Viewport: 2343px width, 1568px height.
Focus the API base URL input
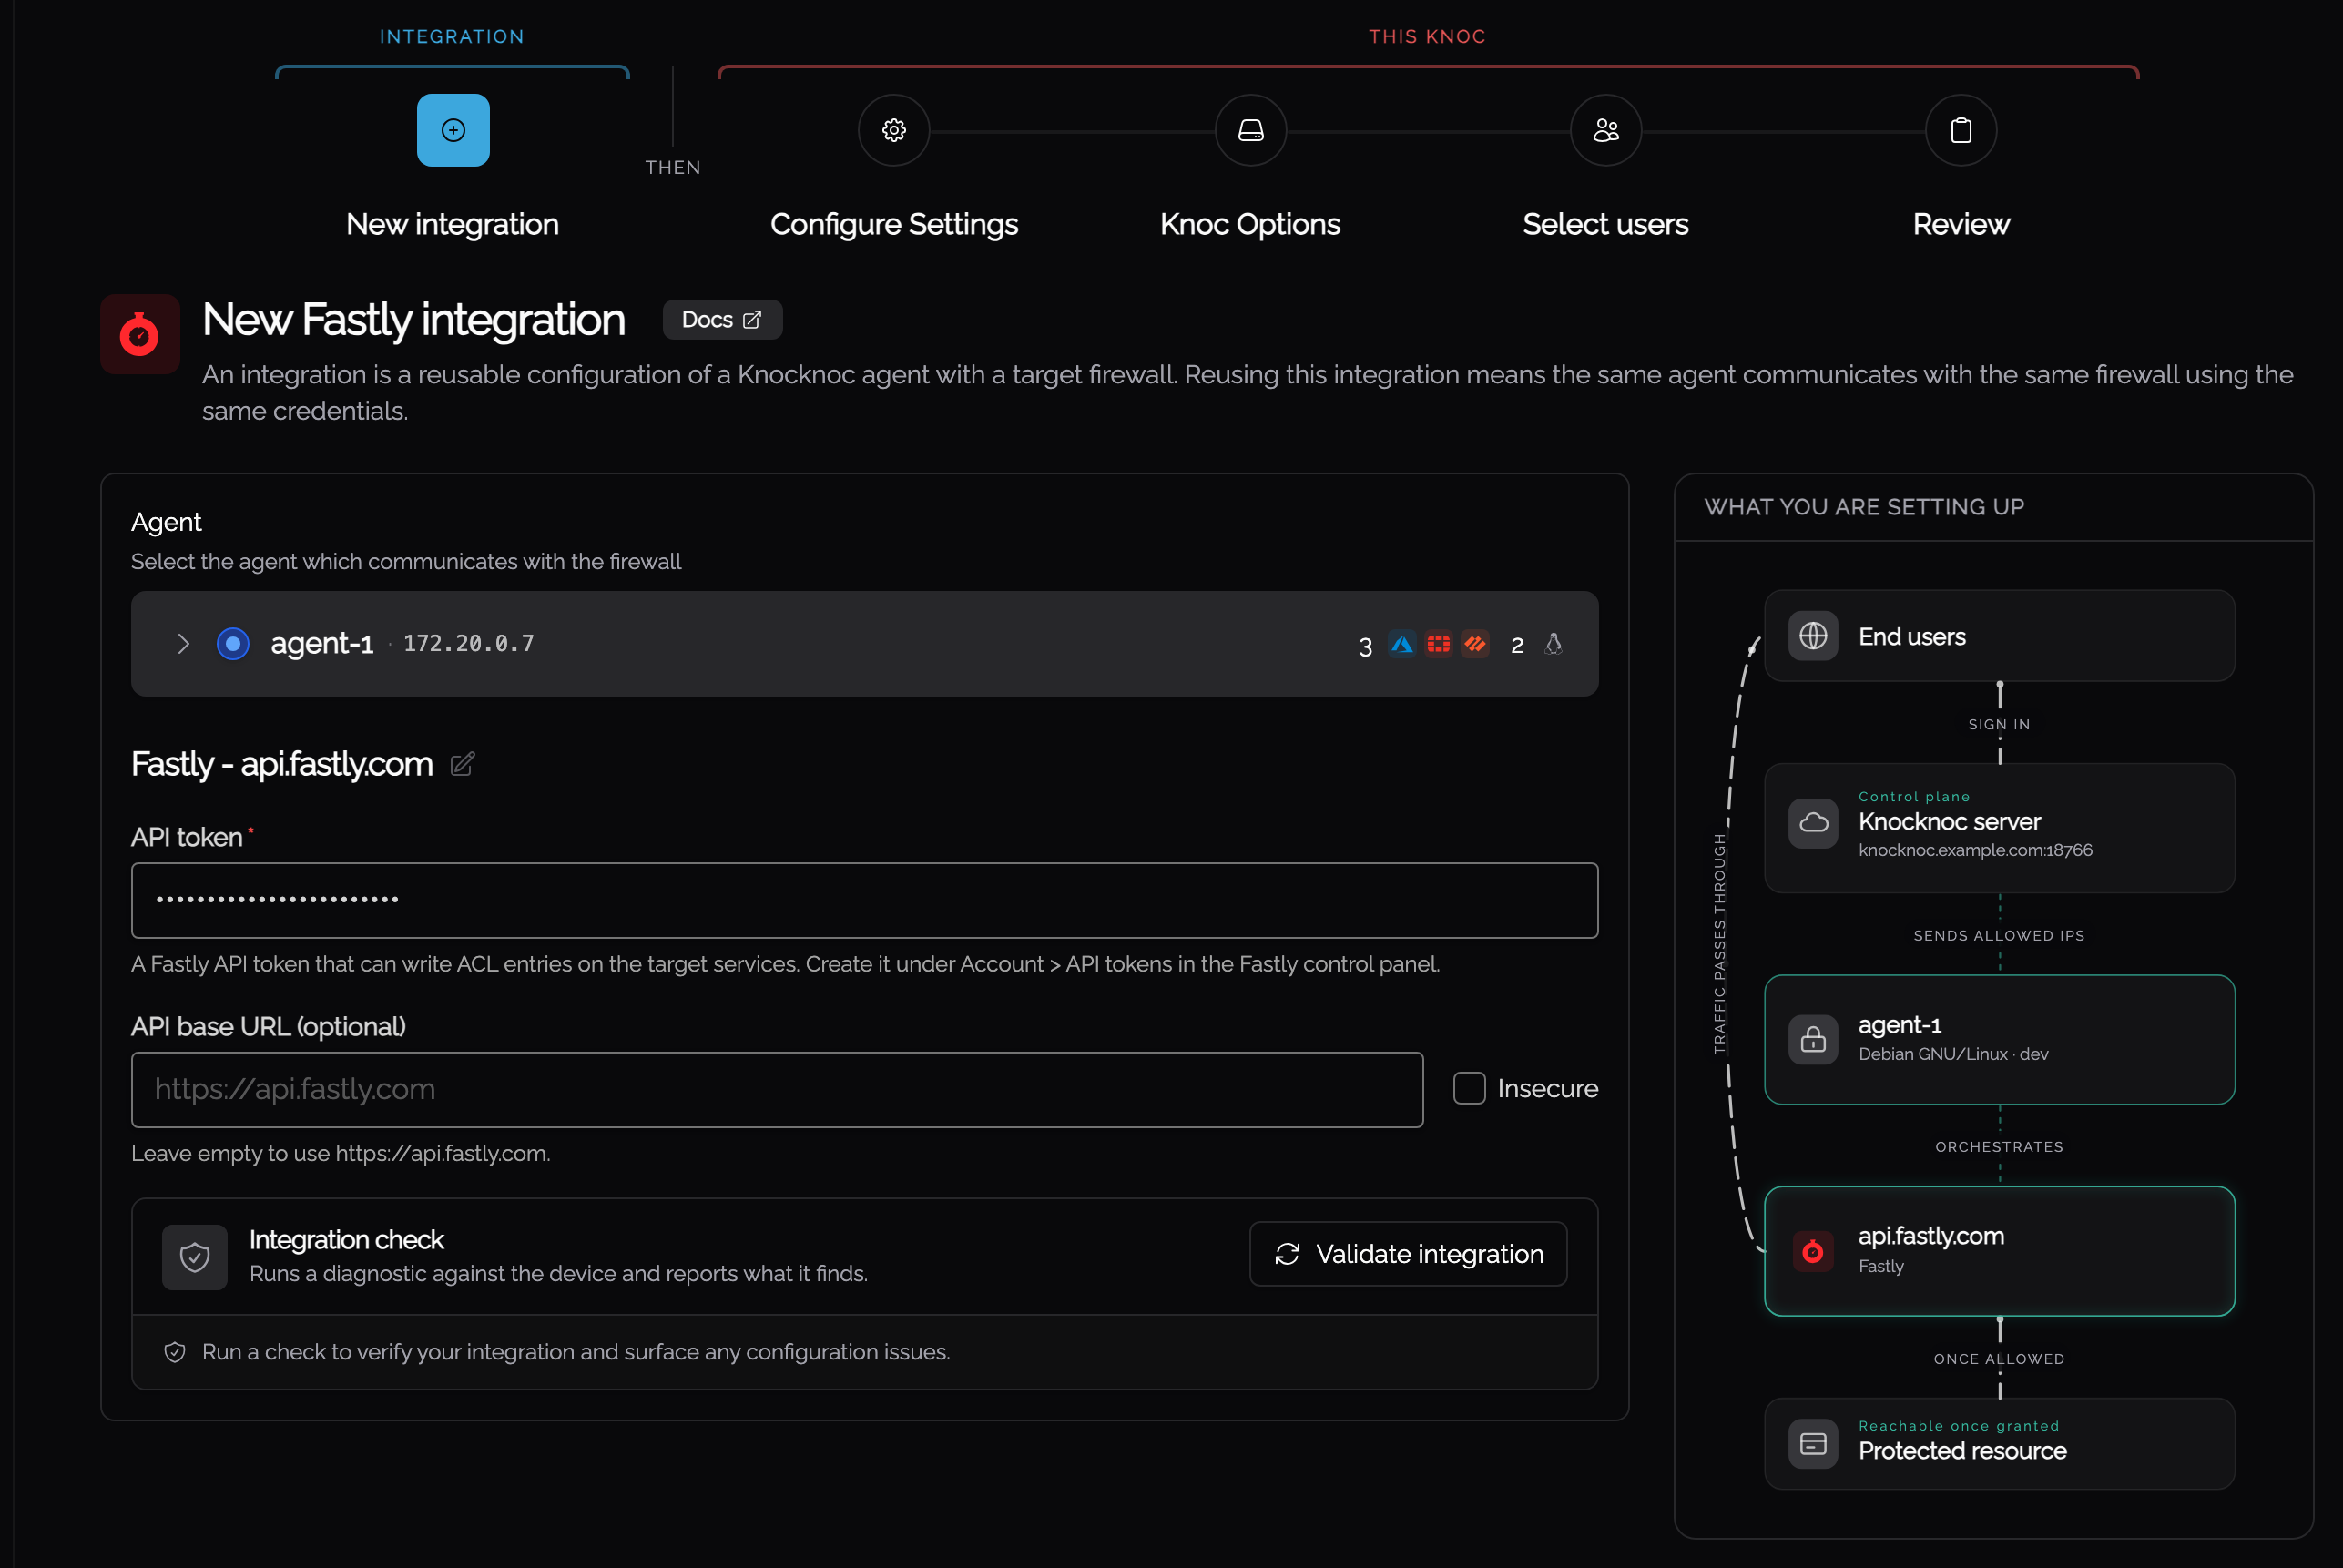[777, 1089]
